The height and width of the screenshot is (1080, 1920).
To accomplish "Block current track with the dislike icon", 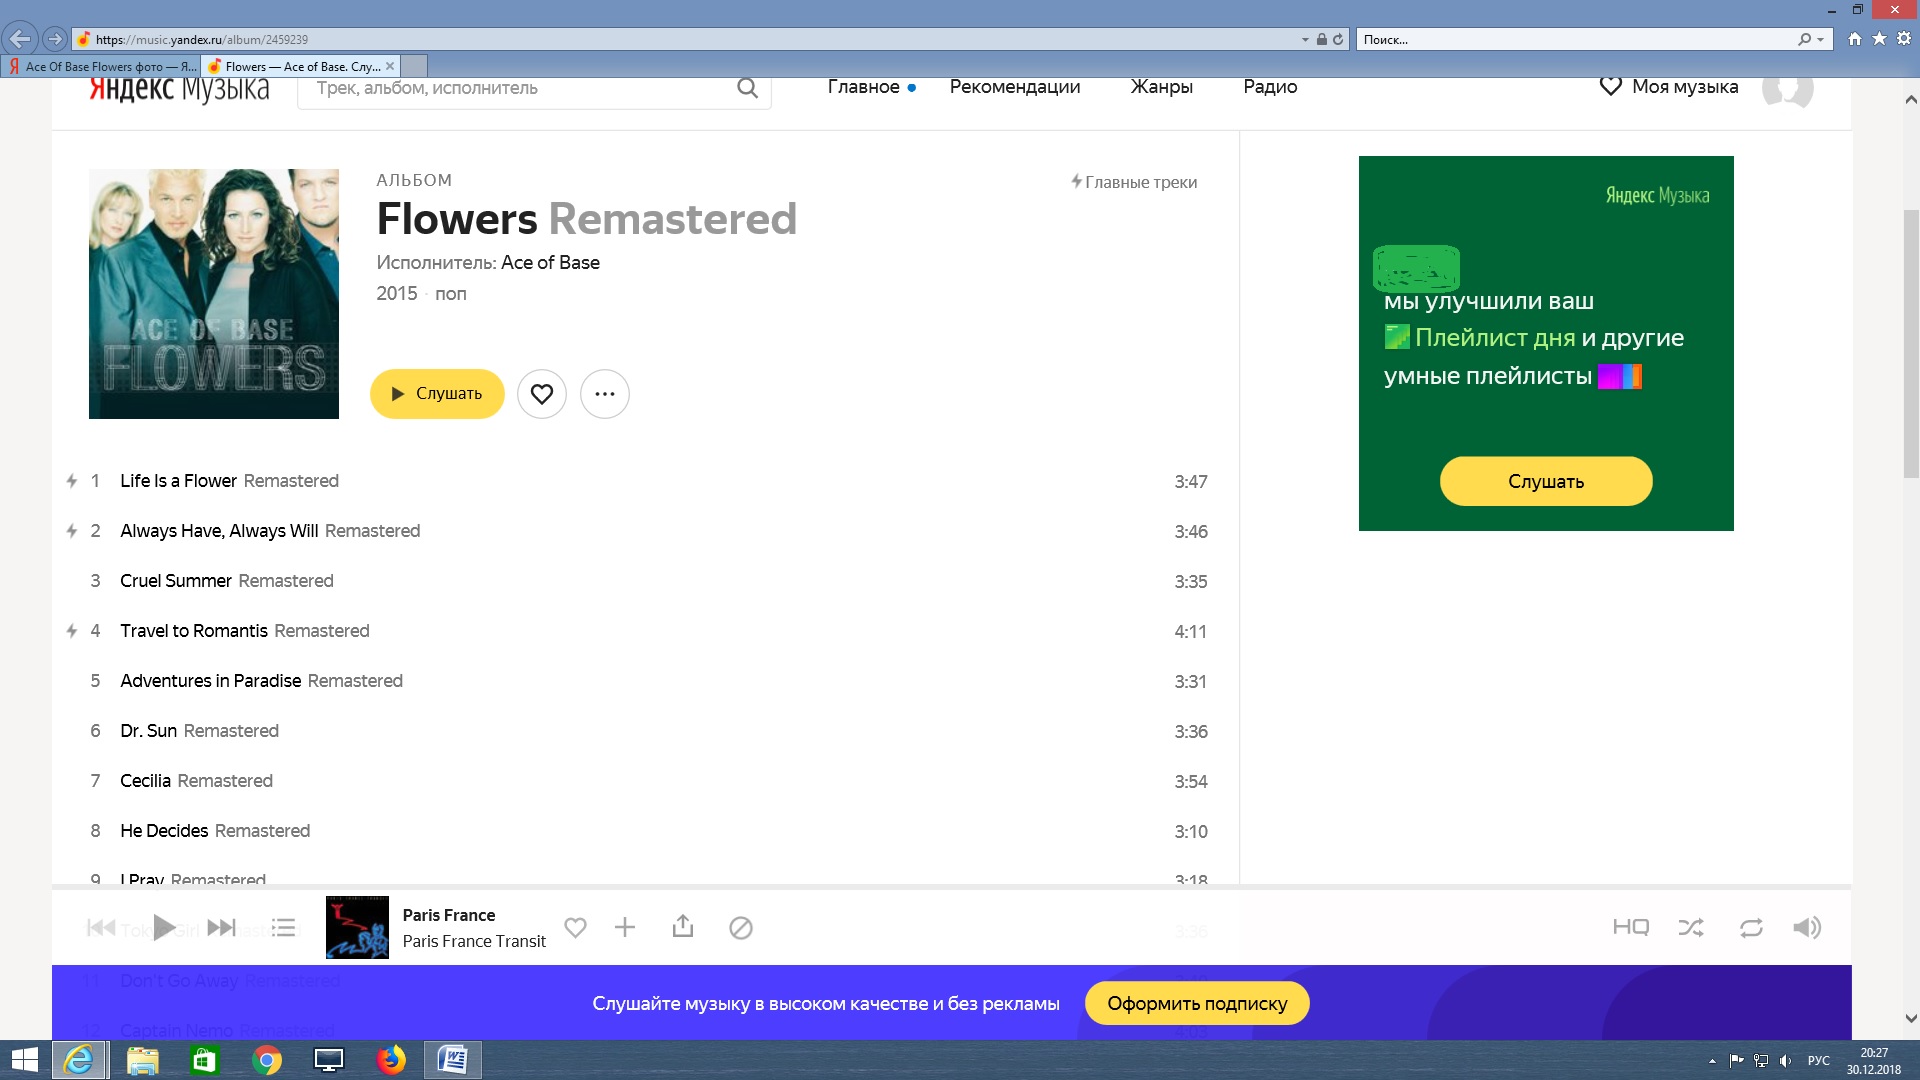I will pos(741,928).
